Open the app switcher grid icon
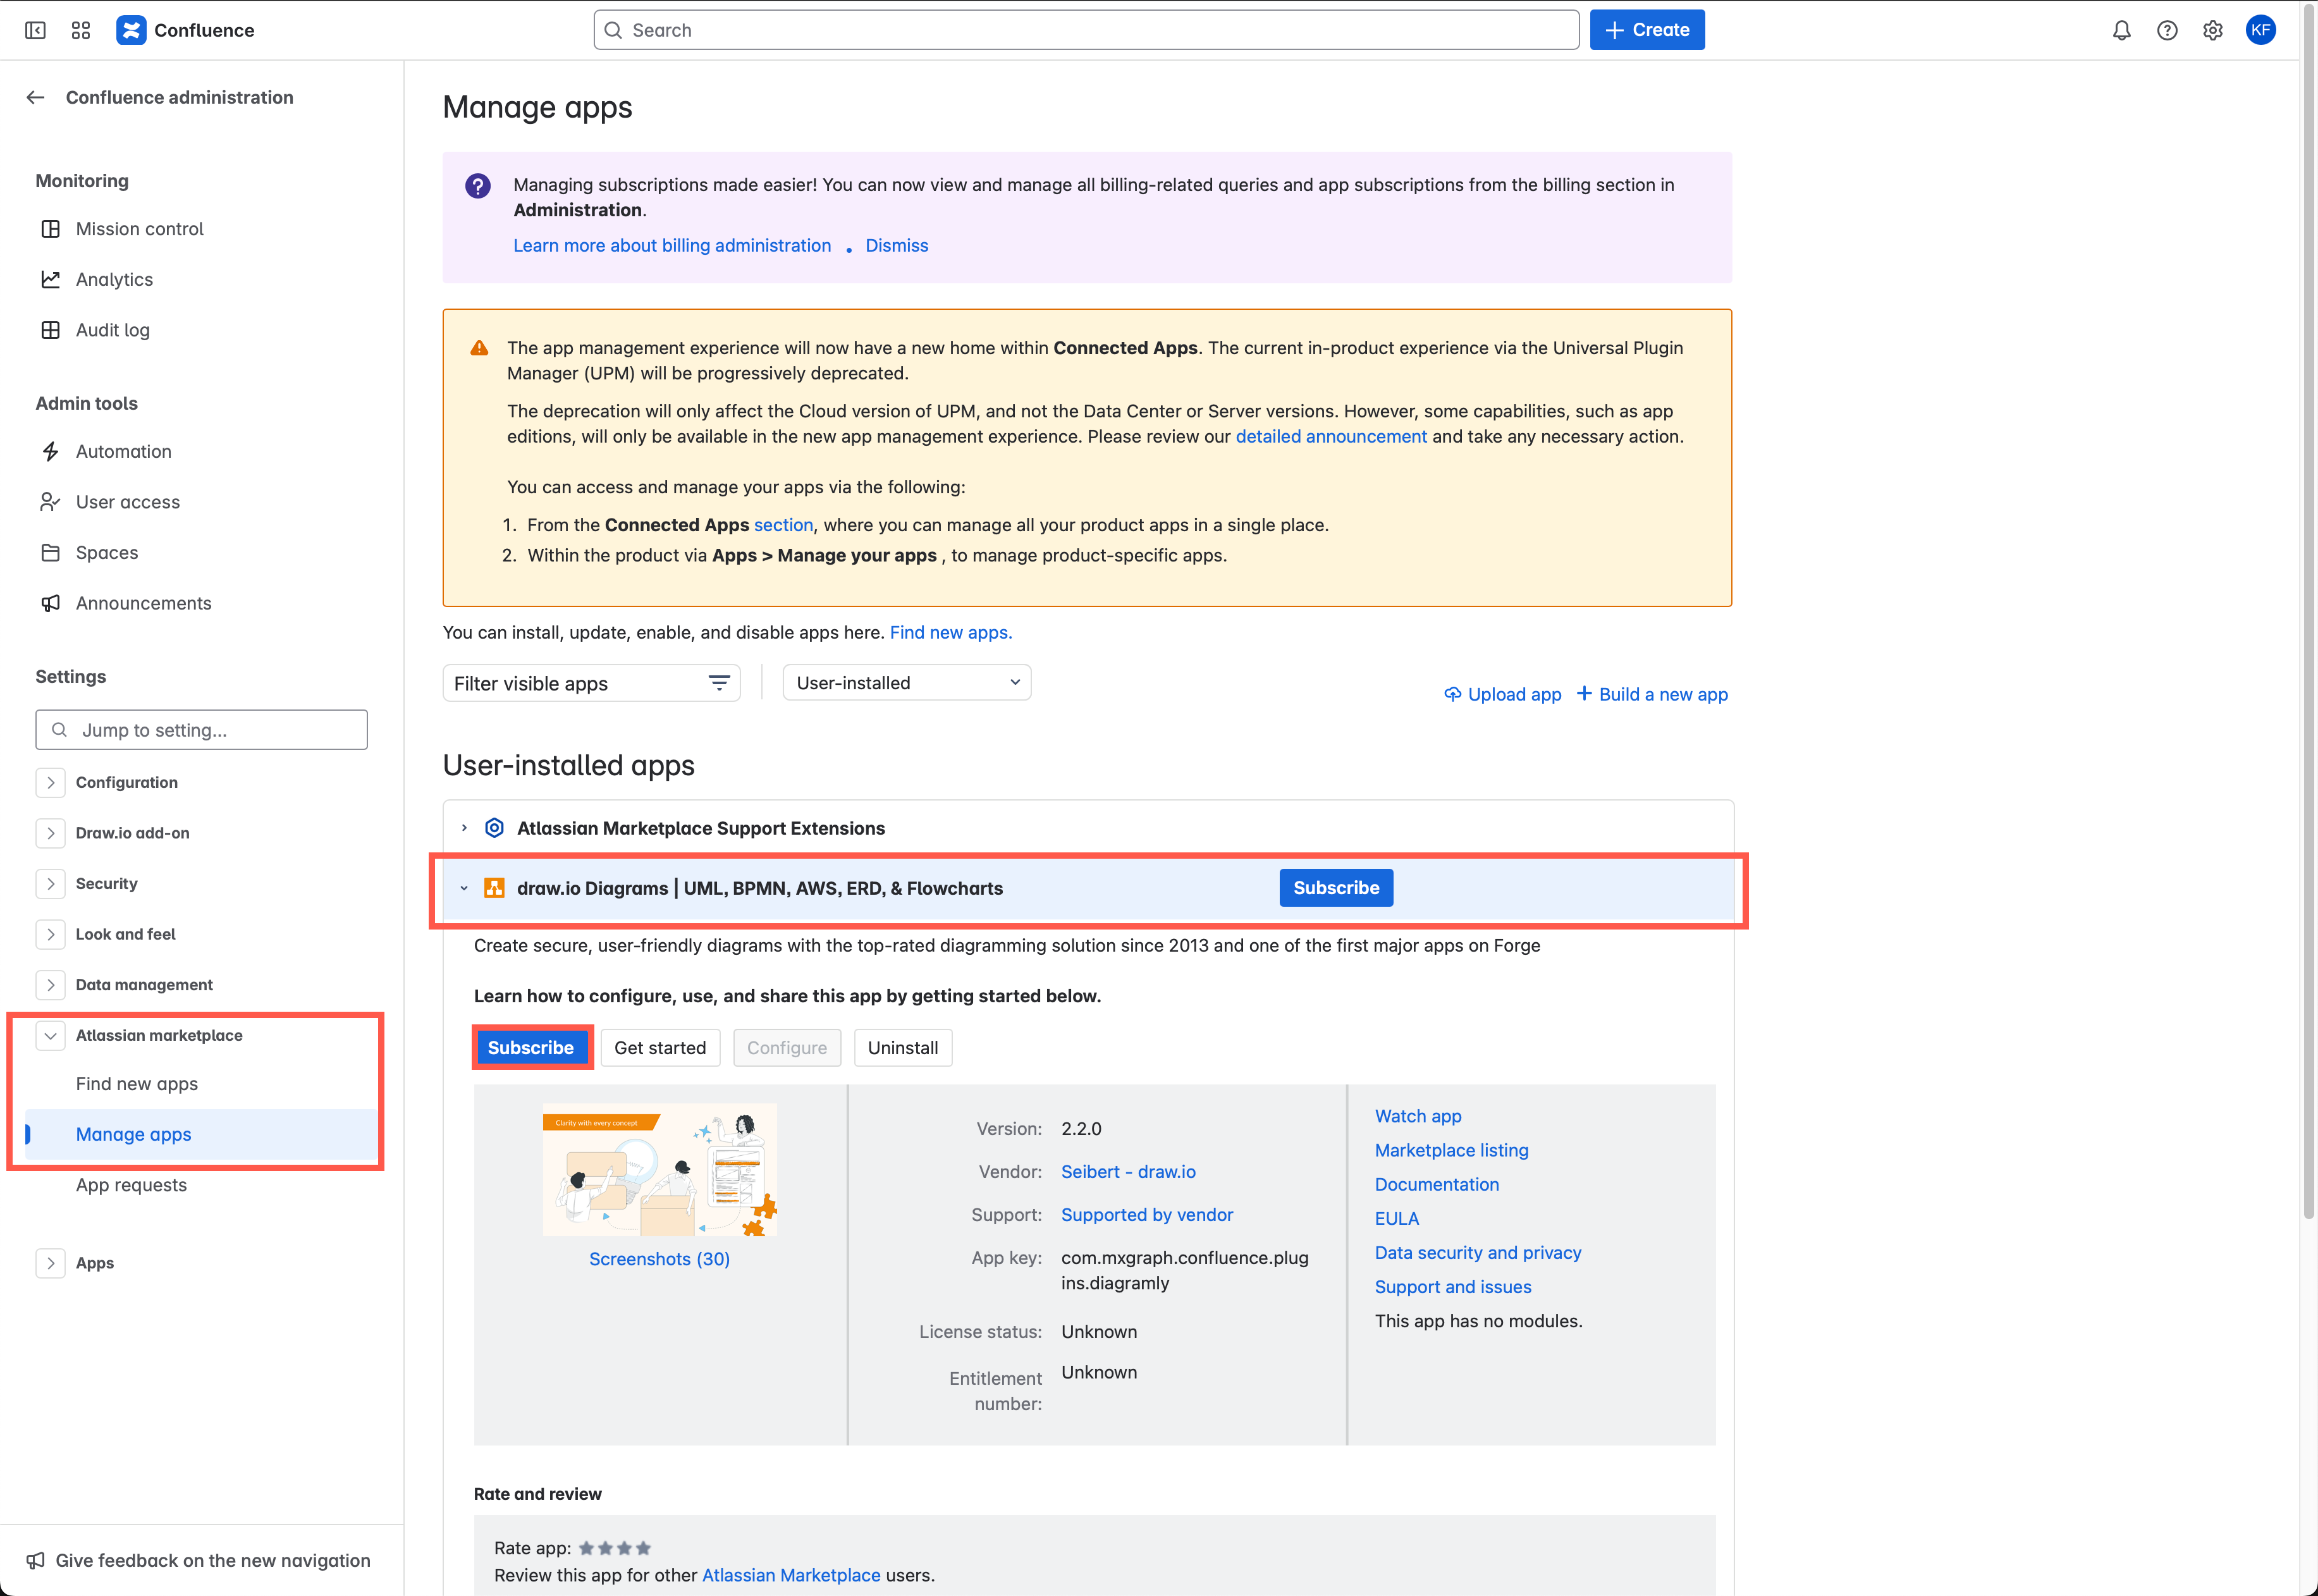Screen dimensions: 2318x1596 tap(81, 30)
